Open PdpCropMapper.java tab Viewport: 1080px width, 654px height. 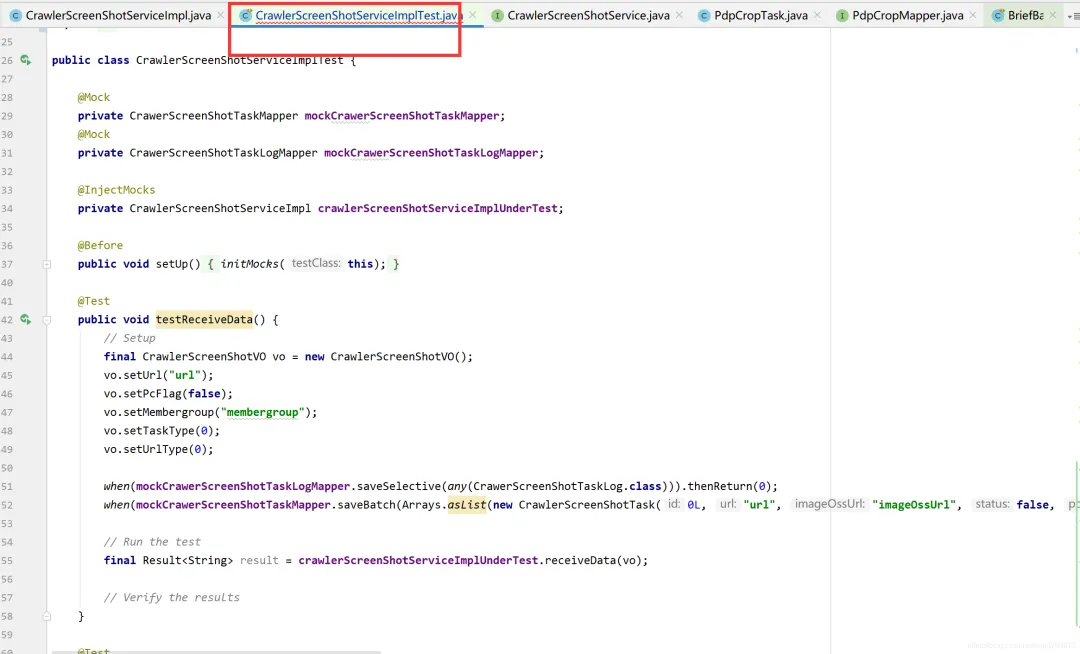pos(907,15)
